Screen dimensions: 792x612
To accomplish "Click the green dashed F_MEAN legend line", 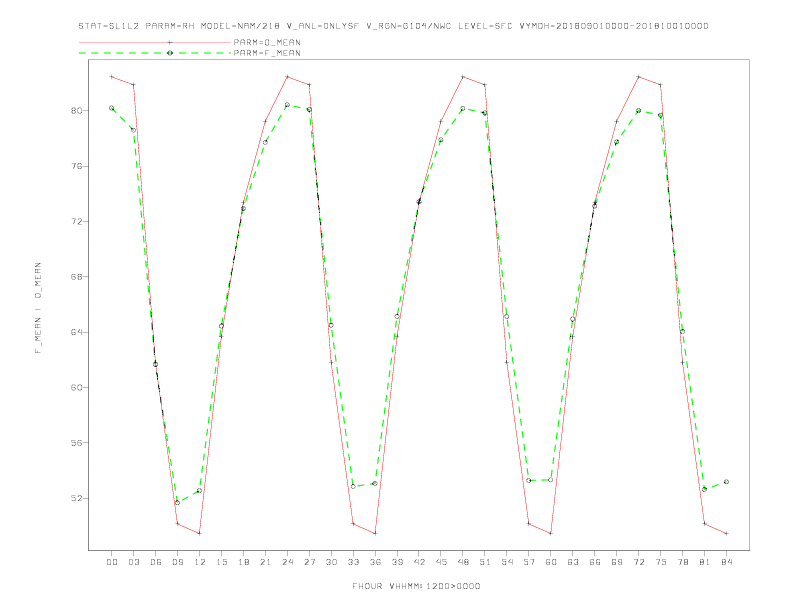I will pyautogui.click(x=155, y=53).
